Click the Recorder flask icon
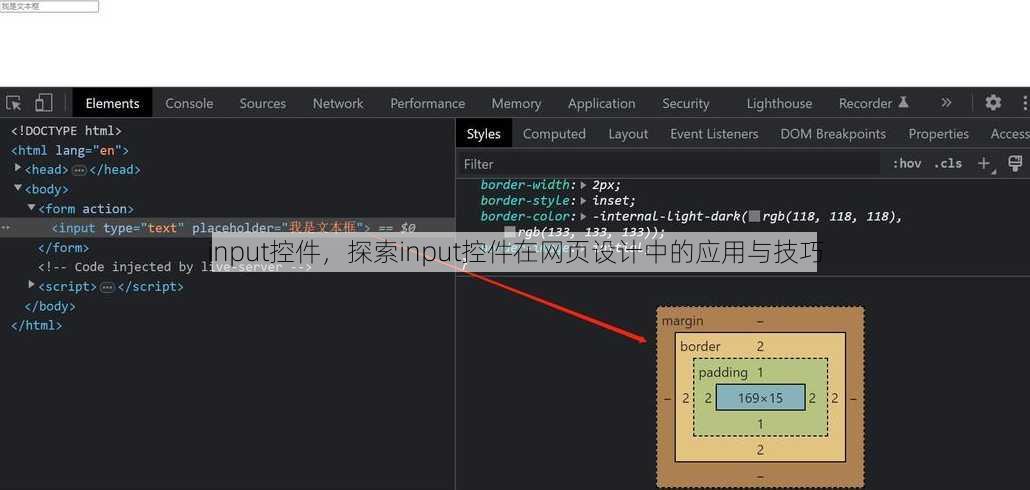The width and height of the screenshot is (1030, 490). coord(903,102)
